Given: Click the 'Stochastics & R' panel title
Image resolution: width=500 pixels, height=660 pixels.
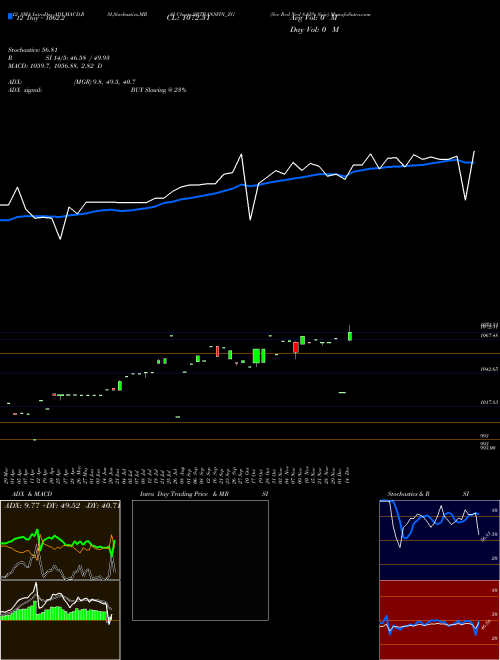Looking at the screenshot, I should (x=409, y=494).
